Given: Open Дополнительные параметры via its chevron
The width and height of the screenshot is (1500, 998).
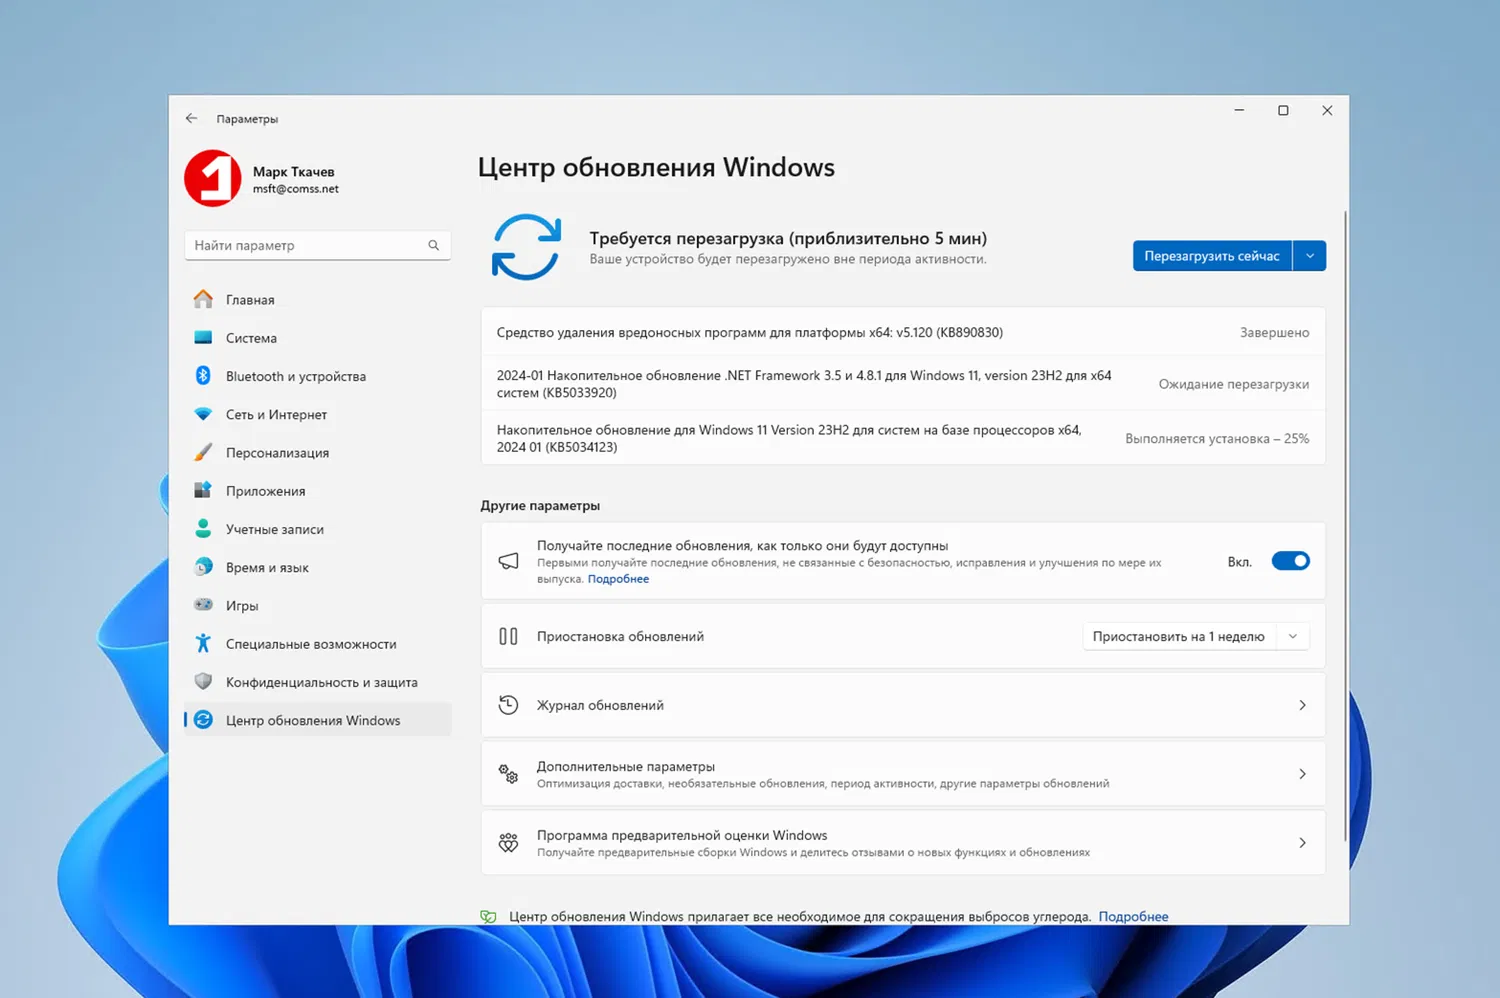Looking at the screenshot, I should [x=1302, y=774].
